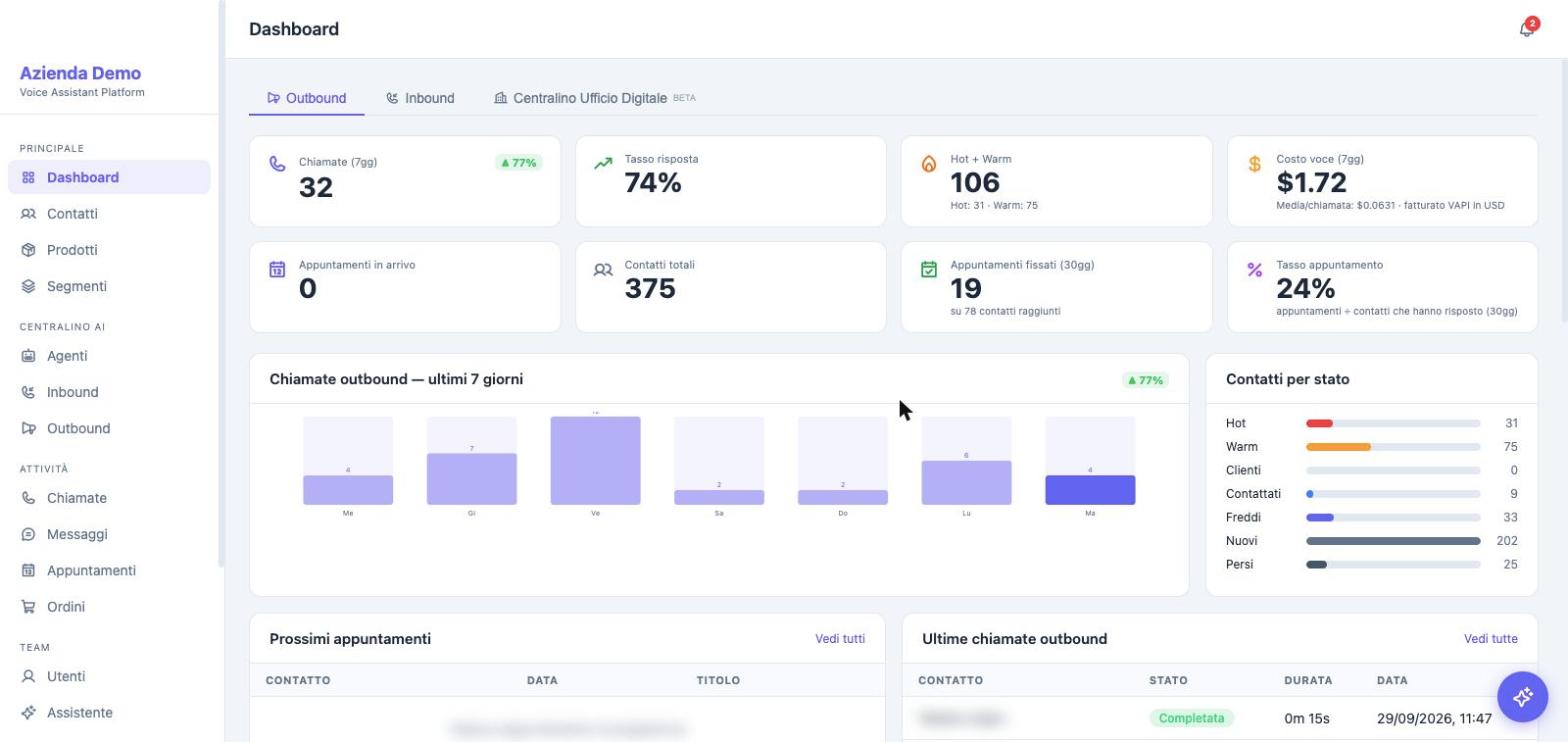Viewport: 1568px width, 742px height.
Task: Go to Contatti in the sidebar
Action: point(109,213)
